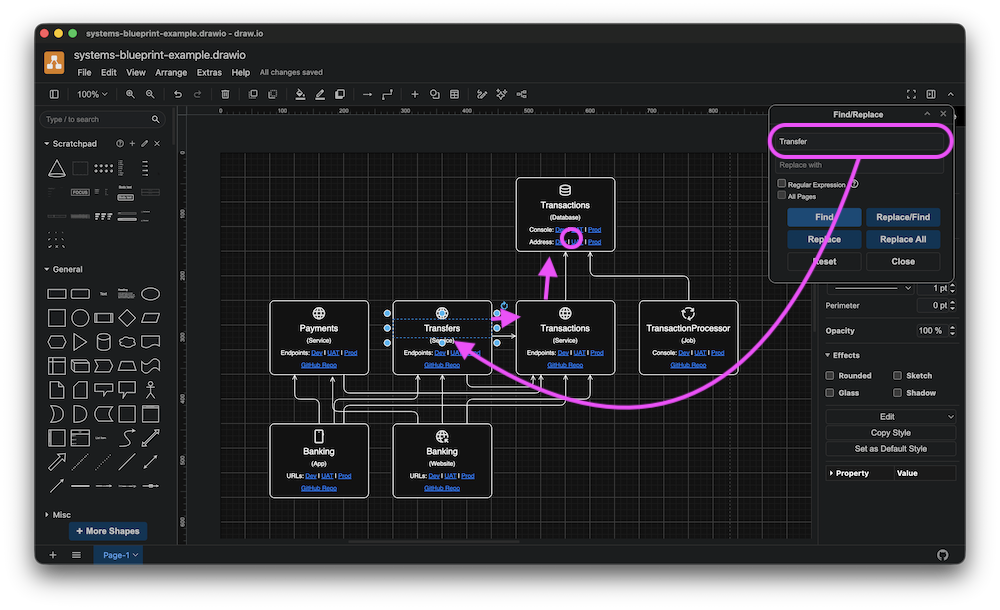The image size is (1000, 610).
Task: Click the zoom in magnifier icon
Action: (x=130, y=94)
